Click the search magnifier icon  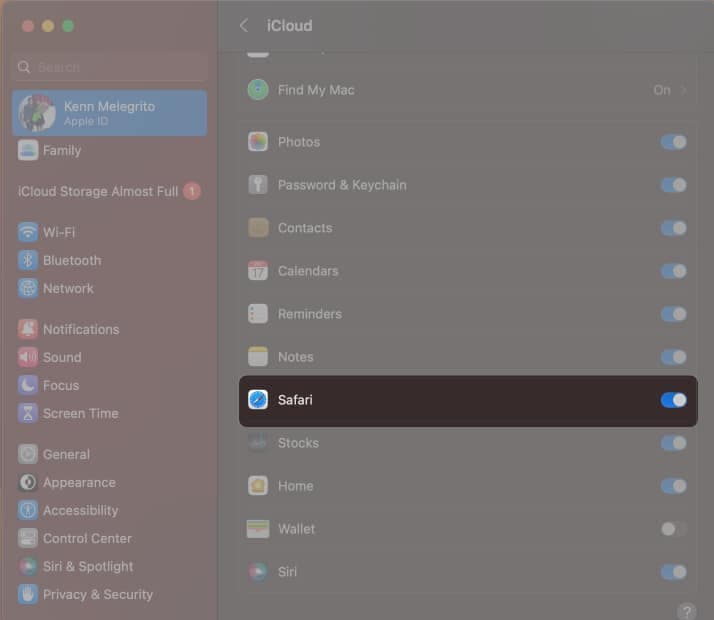pyautogui.click(x=24, y=67)
